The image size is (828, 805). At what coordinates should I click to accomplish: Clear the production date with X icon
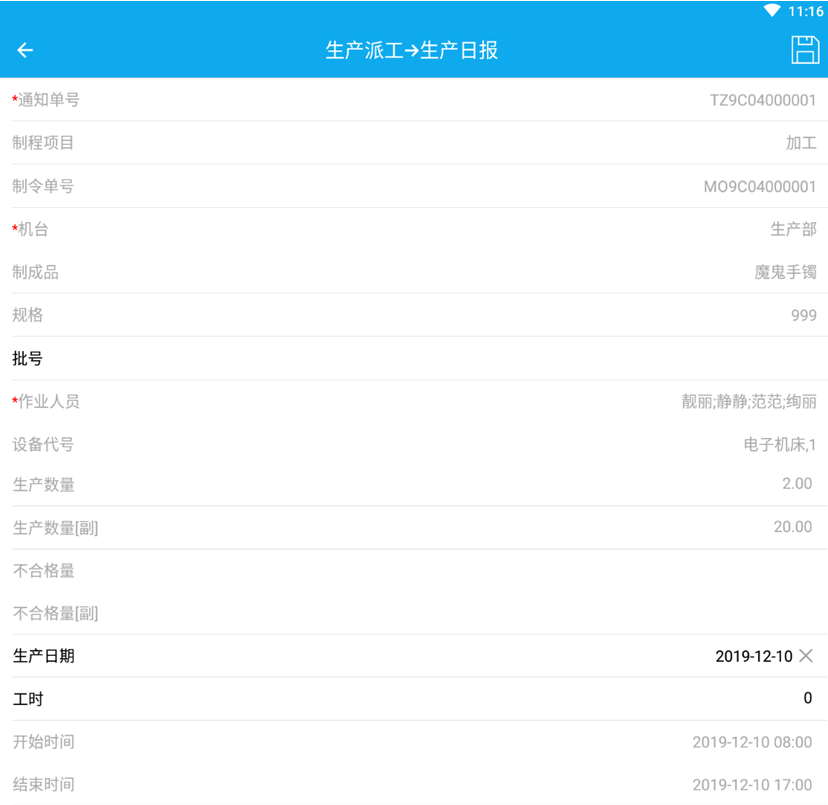click(x=806, y=656)
